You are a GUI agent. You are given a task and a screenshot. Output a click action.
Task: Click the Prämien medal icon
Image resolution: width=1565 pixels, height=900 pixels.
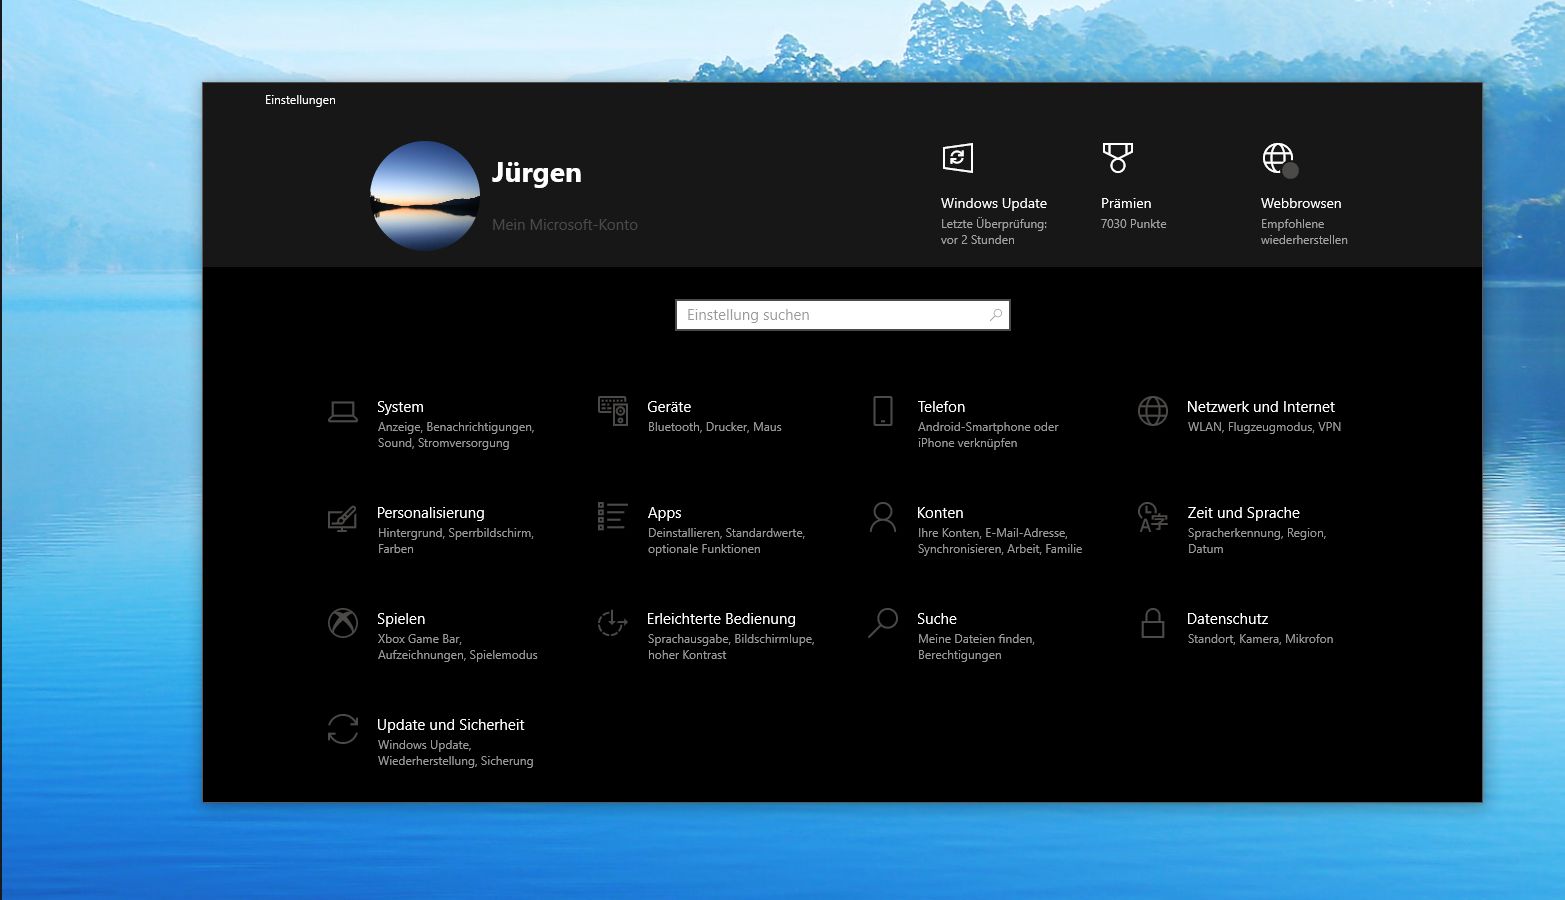[1118, 157]
